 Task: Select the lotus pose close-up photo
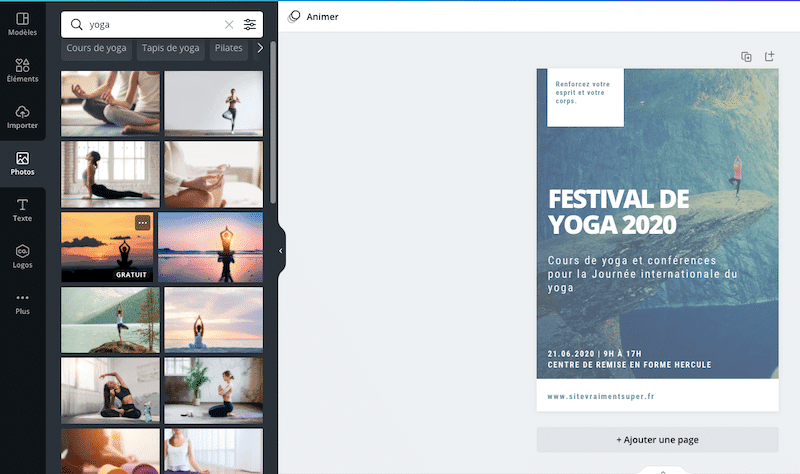pos(110,104)
